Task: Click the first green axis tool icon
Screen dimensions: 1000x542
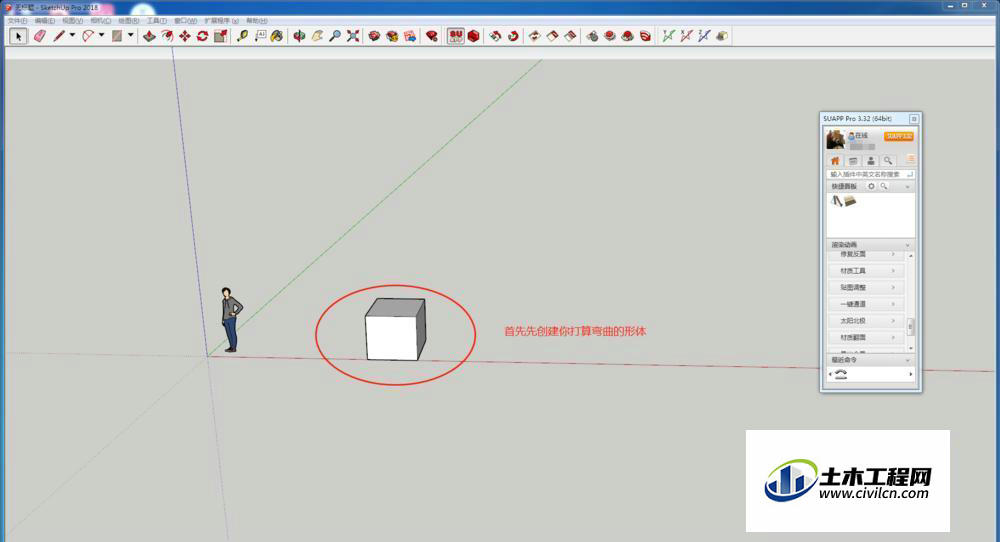Action: pos(668,36)
